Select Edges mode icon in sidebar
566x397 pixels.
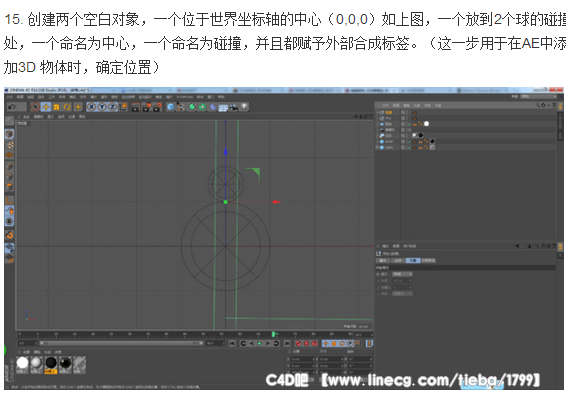point(10,177)
